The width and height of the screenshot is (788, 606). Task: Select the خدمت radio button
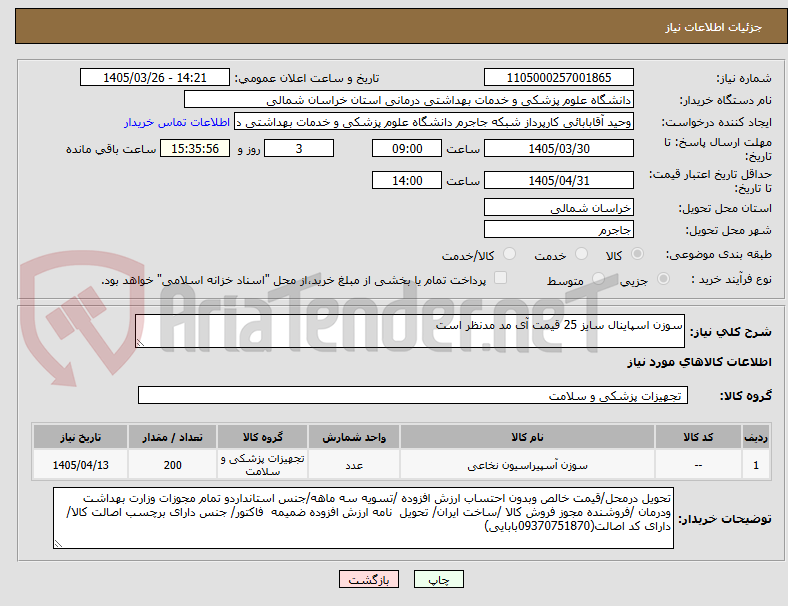point(581,254)
